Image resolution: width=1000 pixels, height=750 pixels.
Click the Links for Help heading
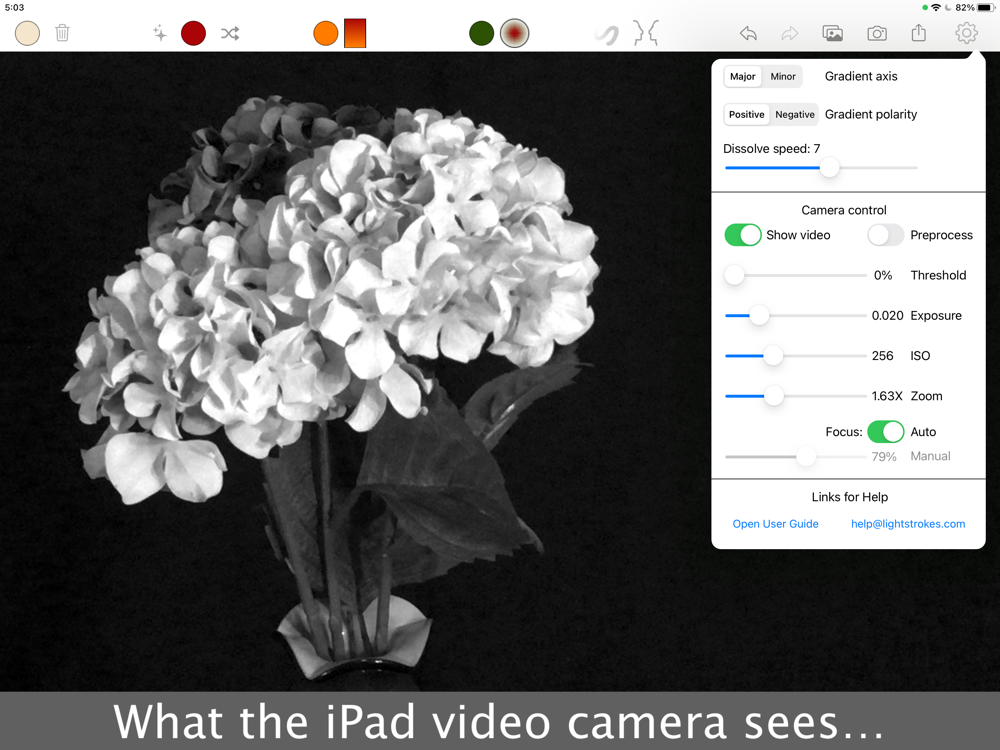(849, 497)
